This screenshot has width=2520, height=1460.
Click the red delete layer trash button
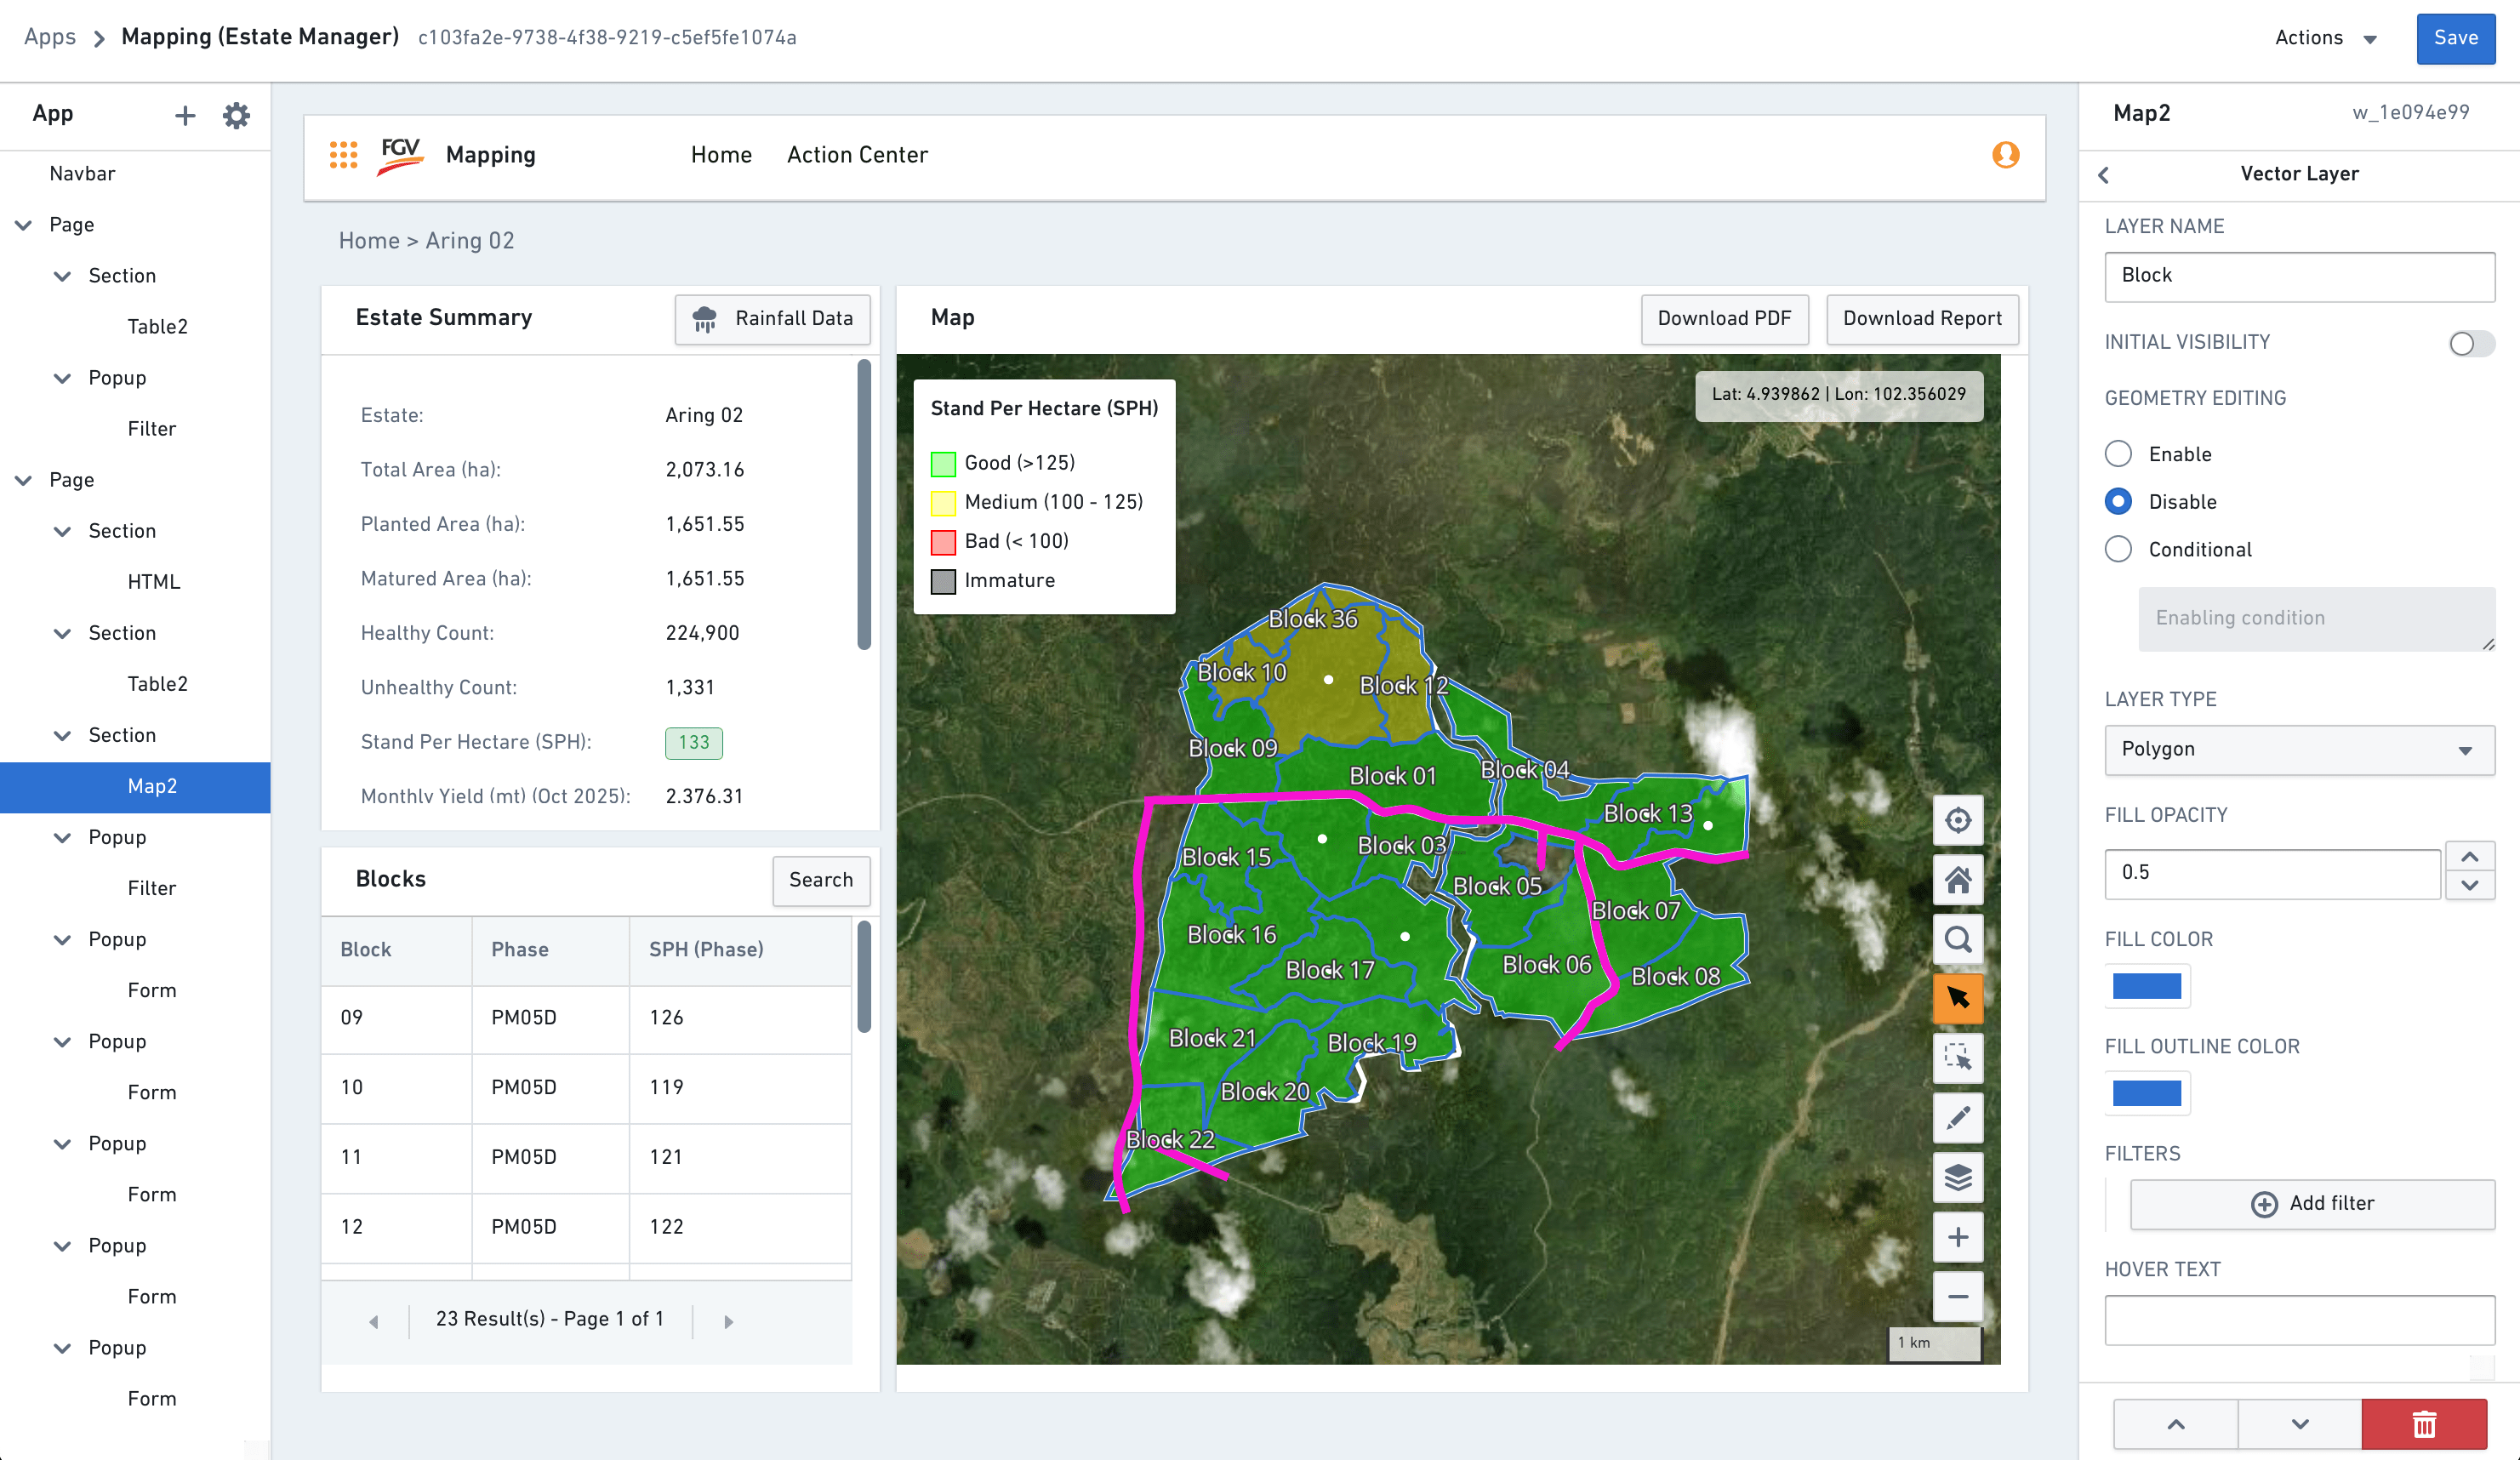point(2423,1423)
